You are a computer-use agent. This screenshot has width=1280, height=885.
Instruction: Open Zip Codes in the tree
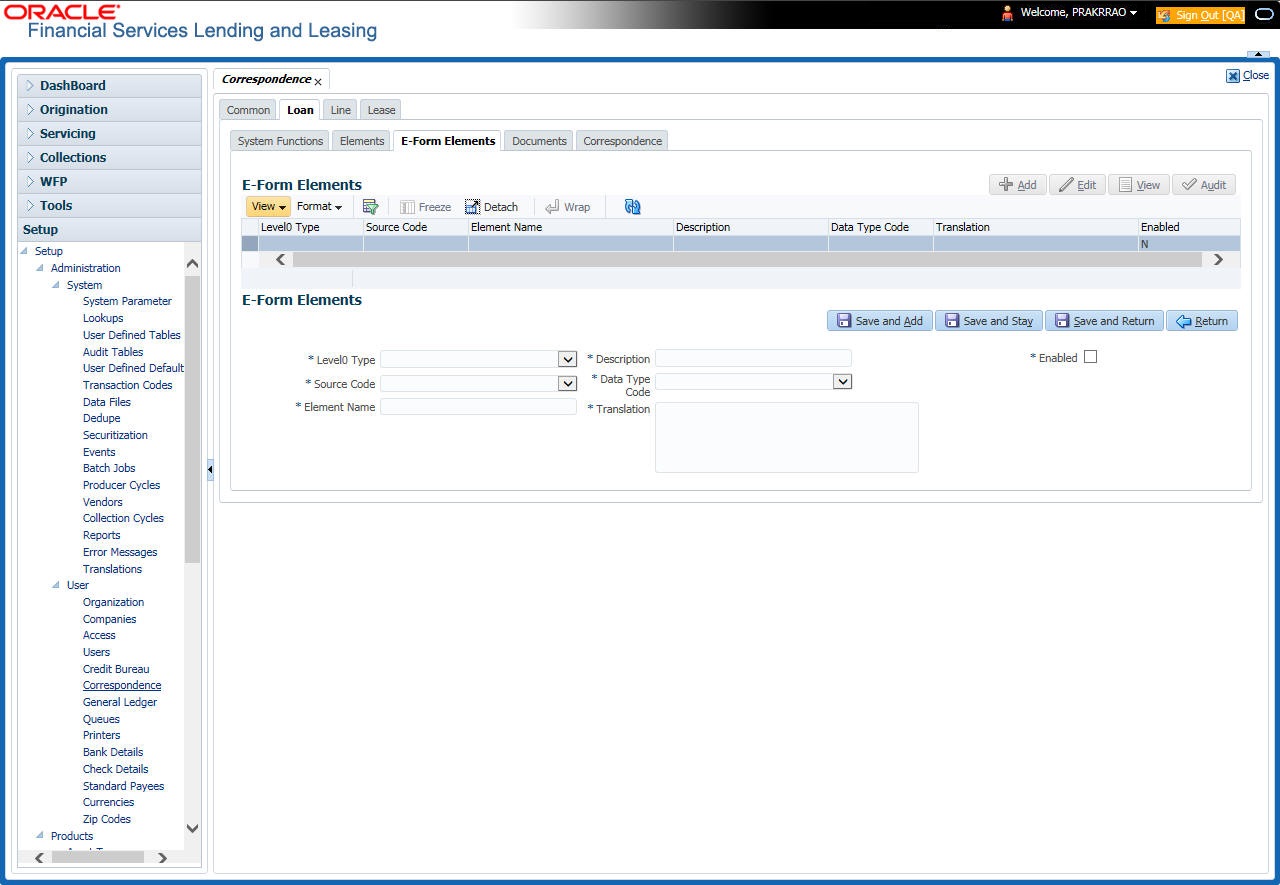pyautogui.click(x=107, y=819)
